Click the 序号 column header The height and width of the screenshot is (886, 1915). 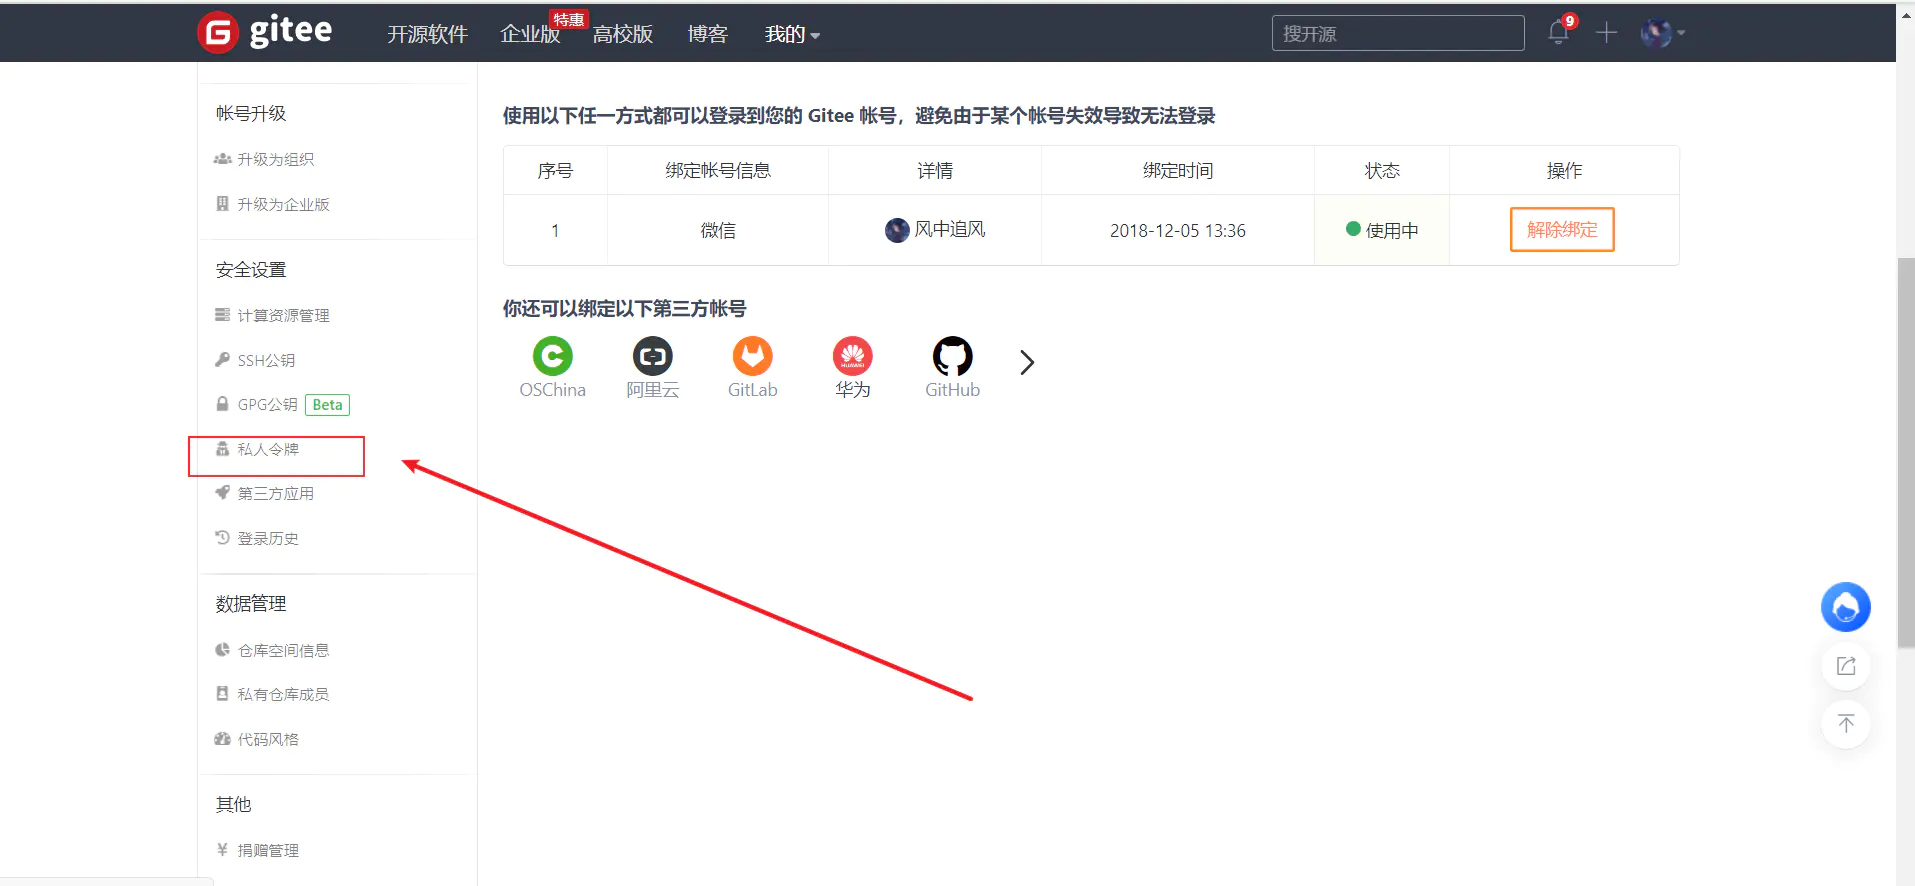tap(555, 170)
